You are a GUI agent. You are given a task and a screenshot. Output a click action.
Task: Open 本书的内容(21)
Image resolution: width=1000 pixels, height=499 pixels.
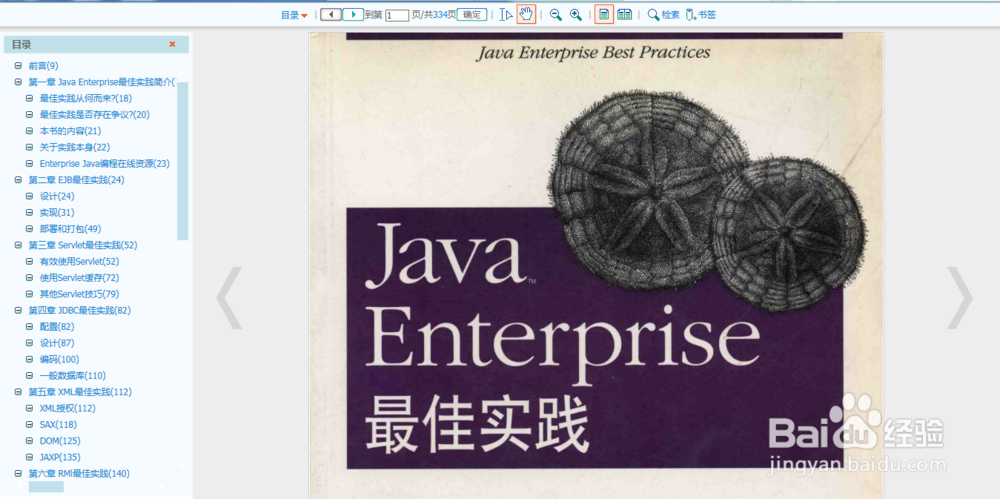[70, 131]
